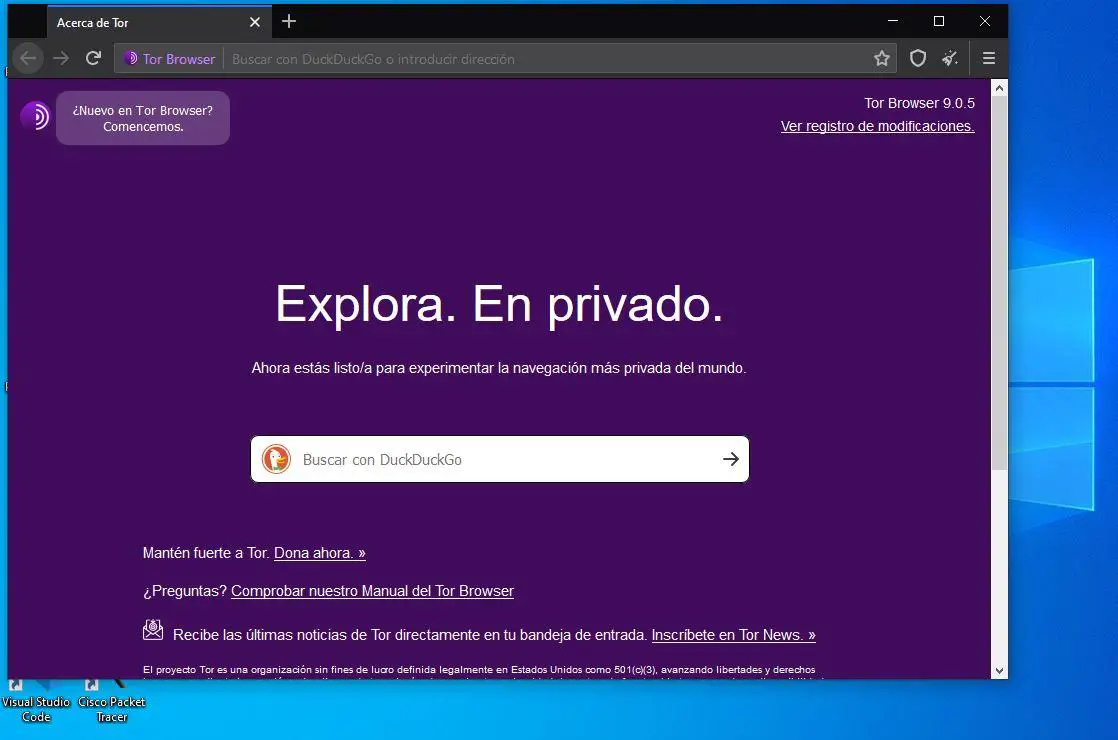
Task: Bookmark this page with the star icon
Action: coord(882,58)
